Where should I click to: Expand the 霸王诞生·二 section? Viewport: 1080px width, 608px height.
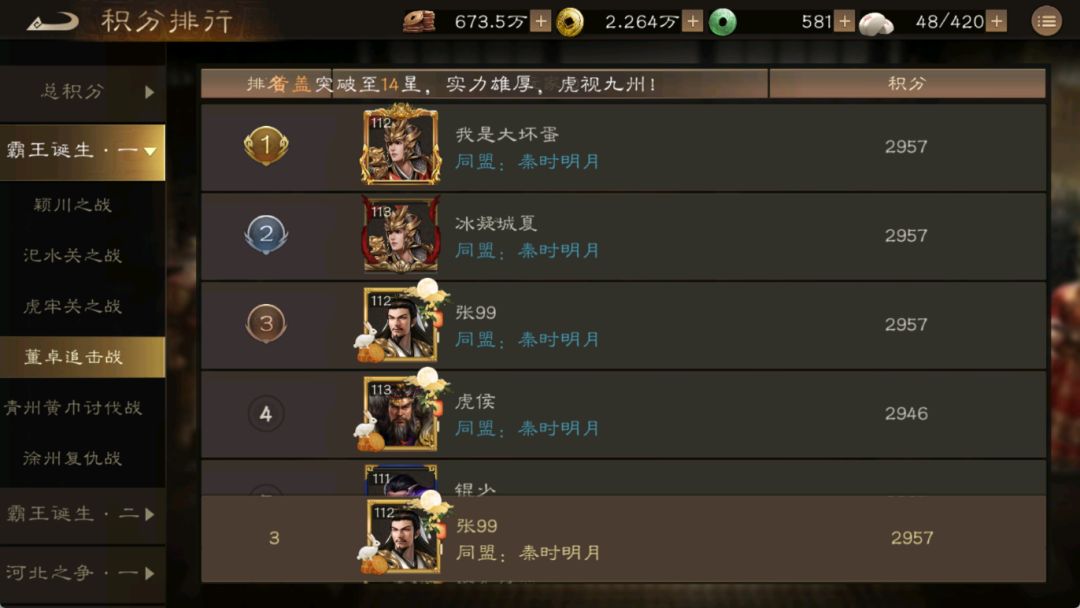point(83,514)
